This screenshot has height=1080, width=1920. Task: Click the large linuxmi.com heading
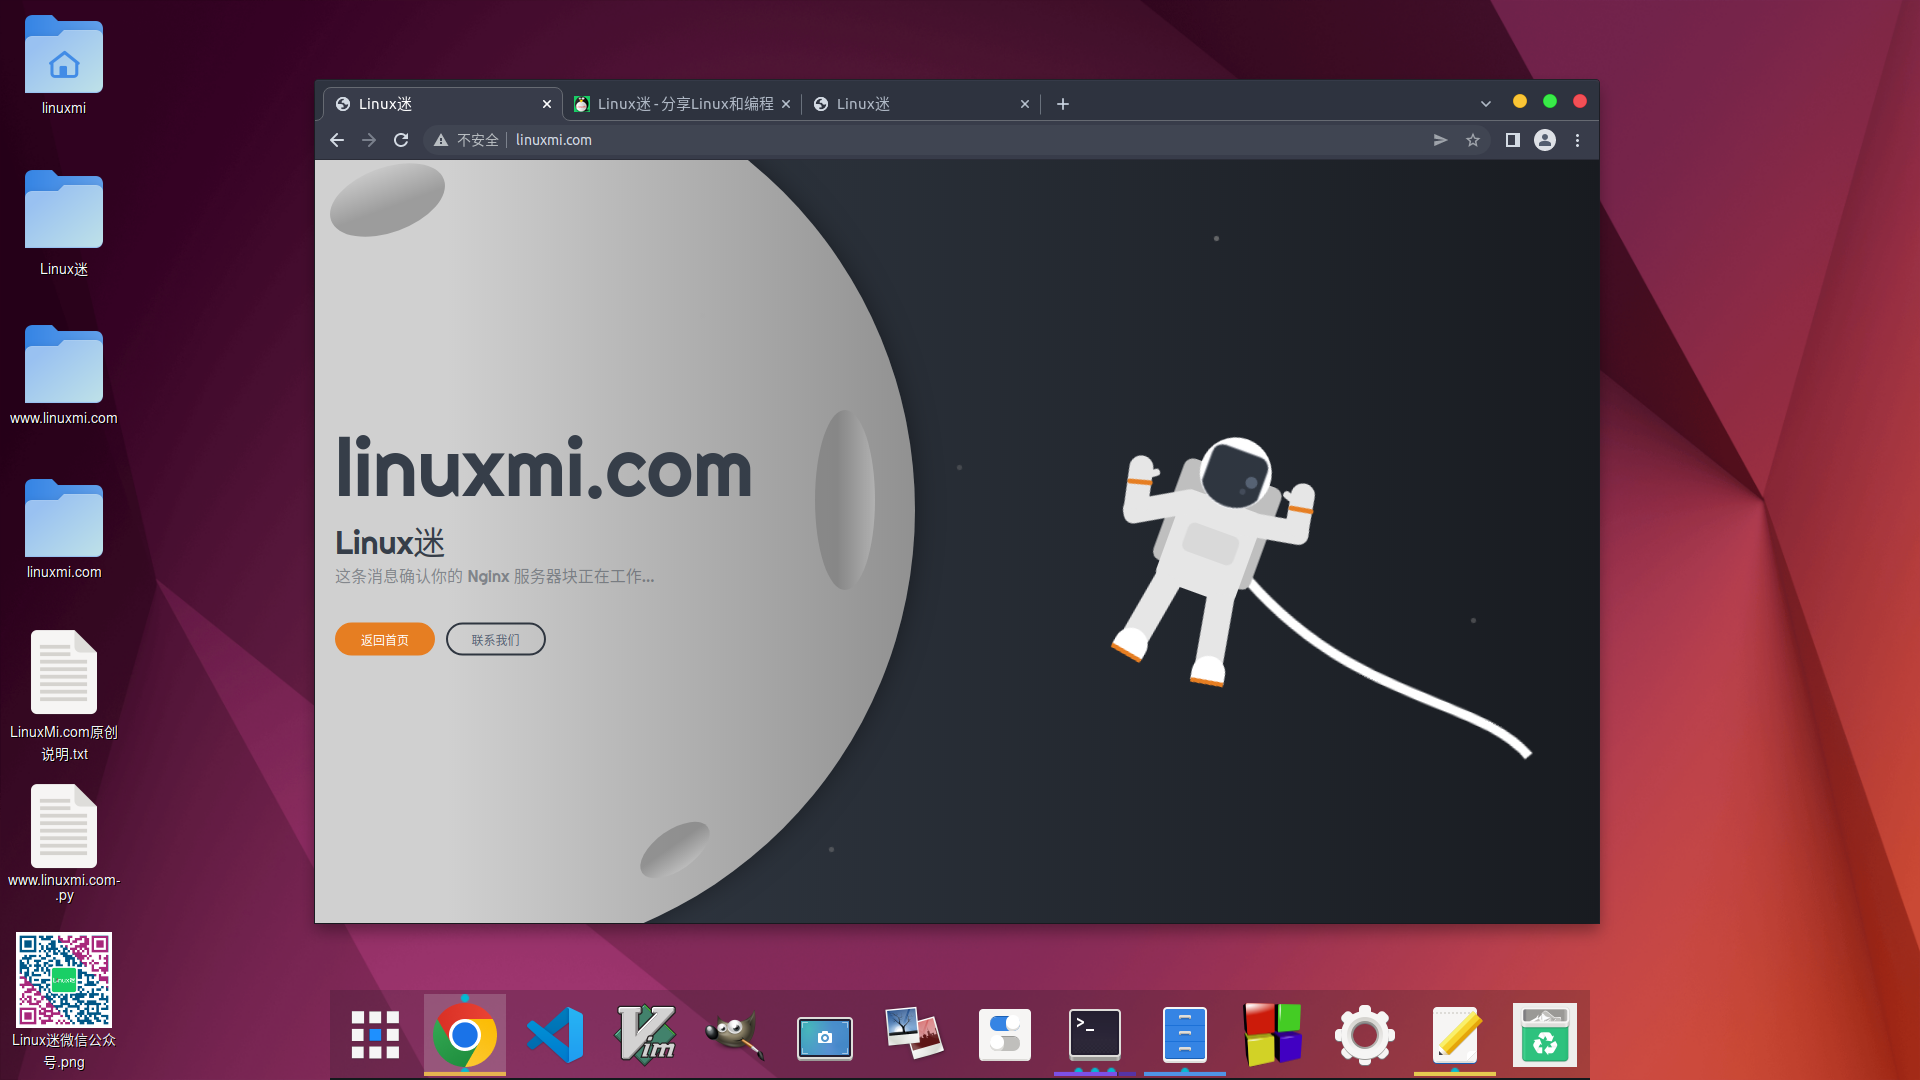pos(544,468)
